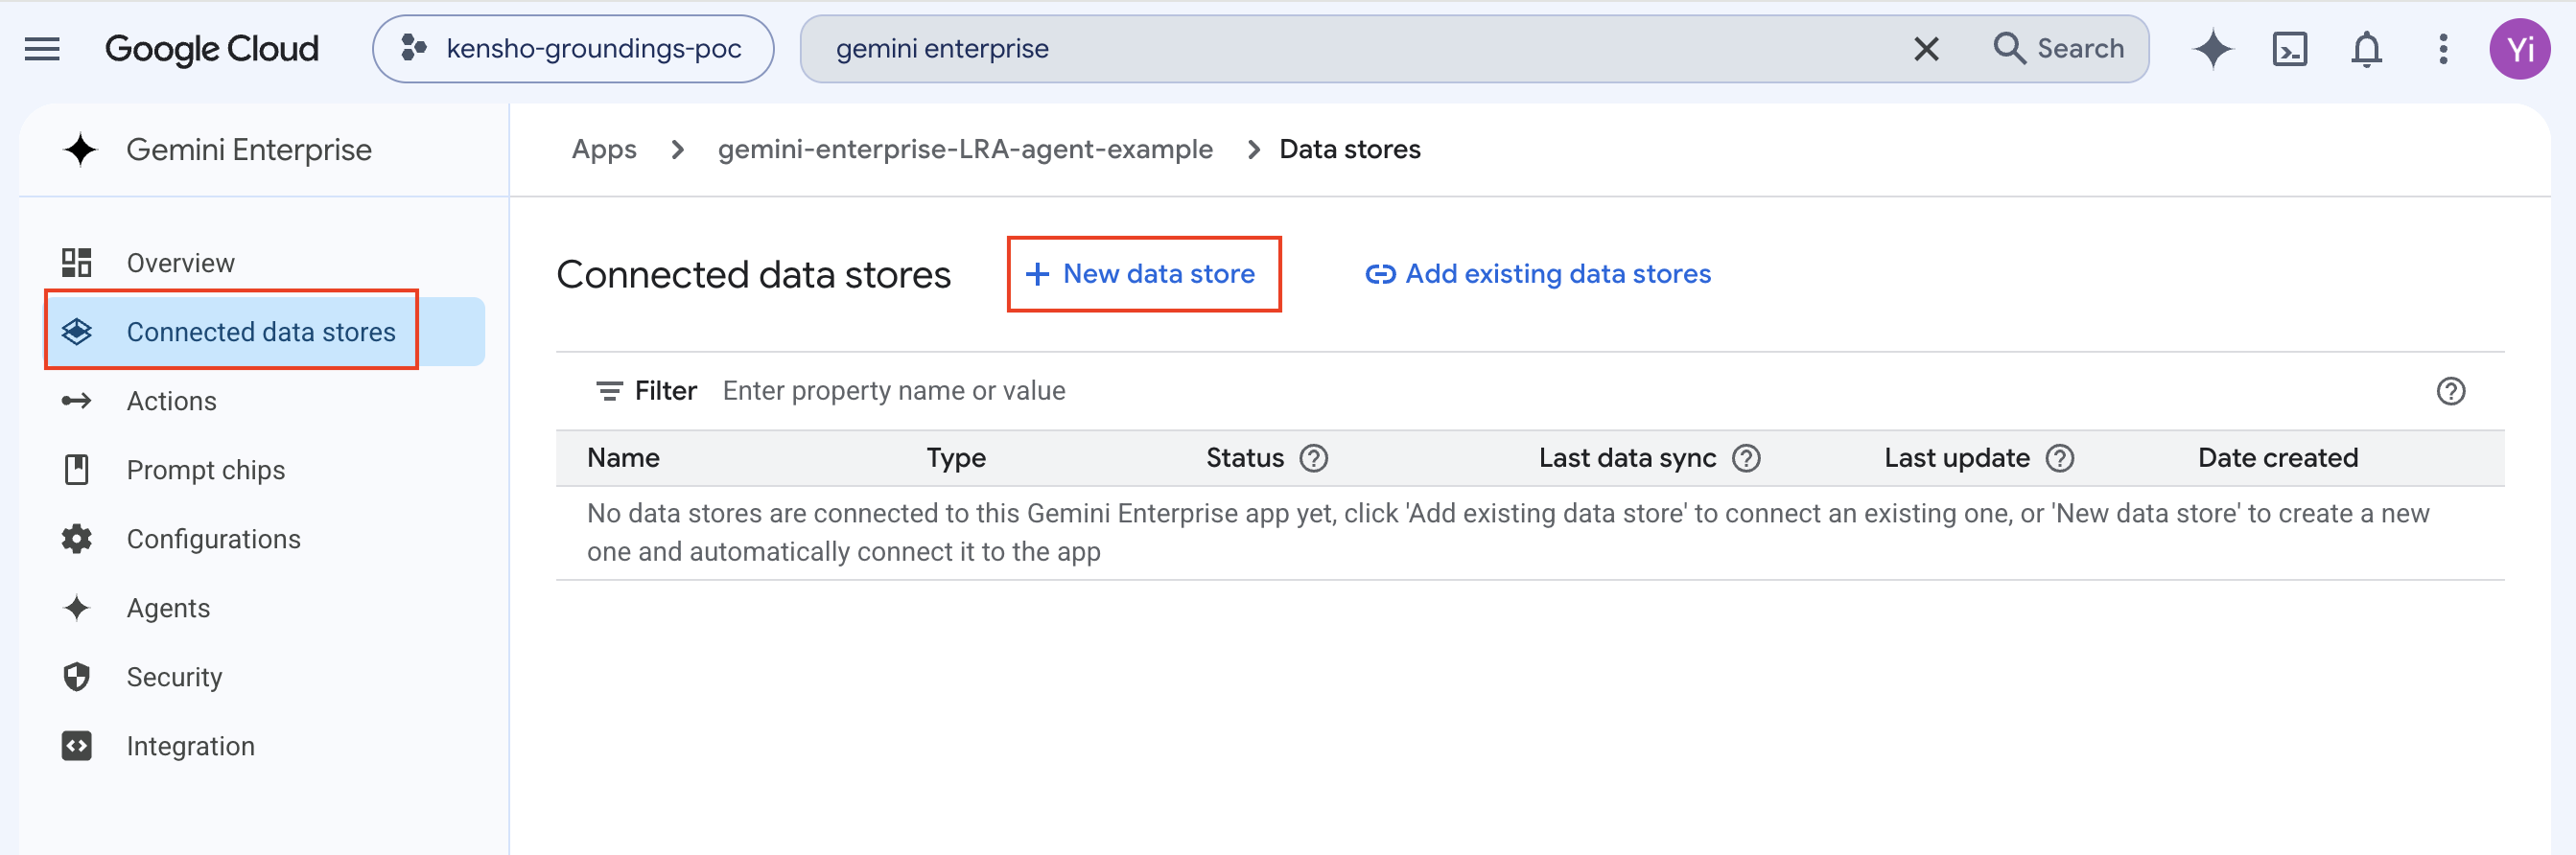Click the Date created column header

[2278, 458]
